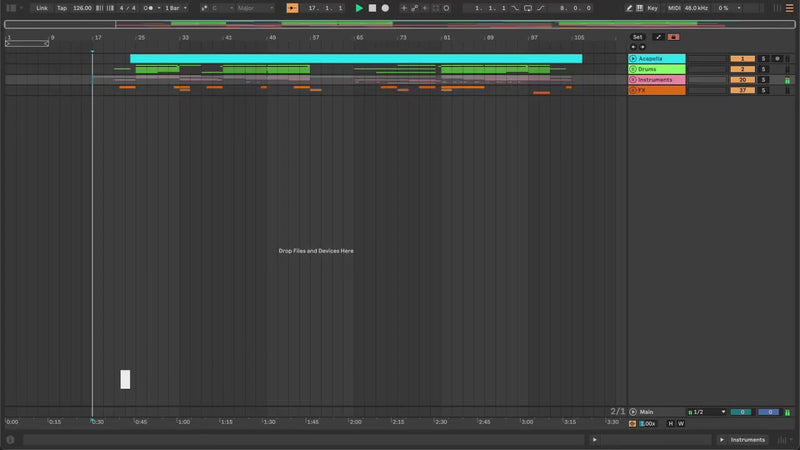Toggle the orange Follow playback button
Screen dimensions: 800x450
[x=292, y=8]
